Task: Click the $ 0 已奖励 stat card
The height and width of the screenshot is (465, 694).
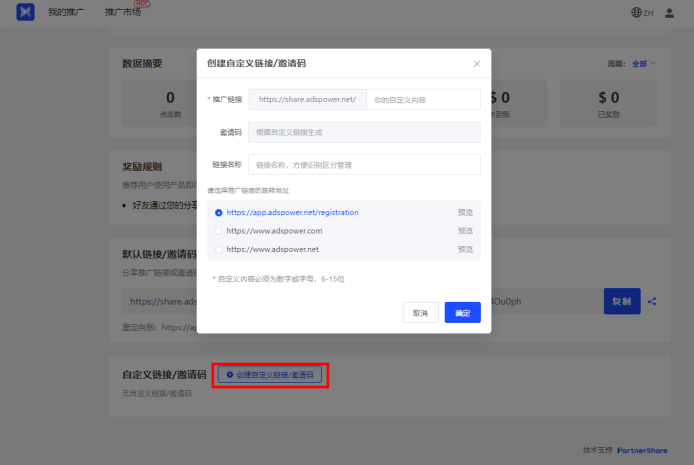Action: pyautogui.click(x=609, y=104)
